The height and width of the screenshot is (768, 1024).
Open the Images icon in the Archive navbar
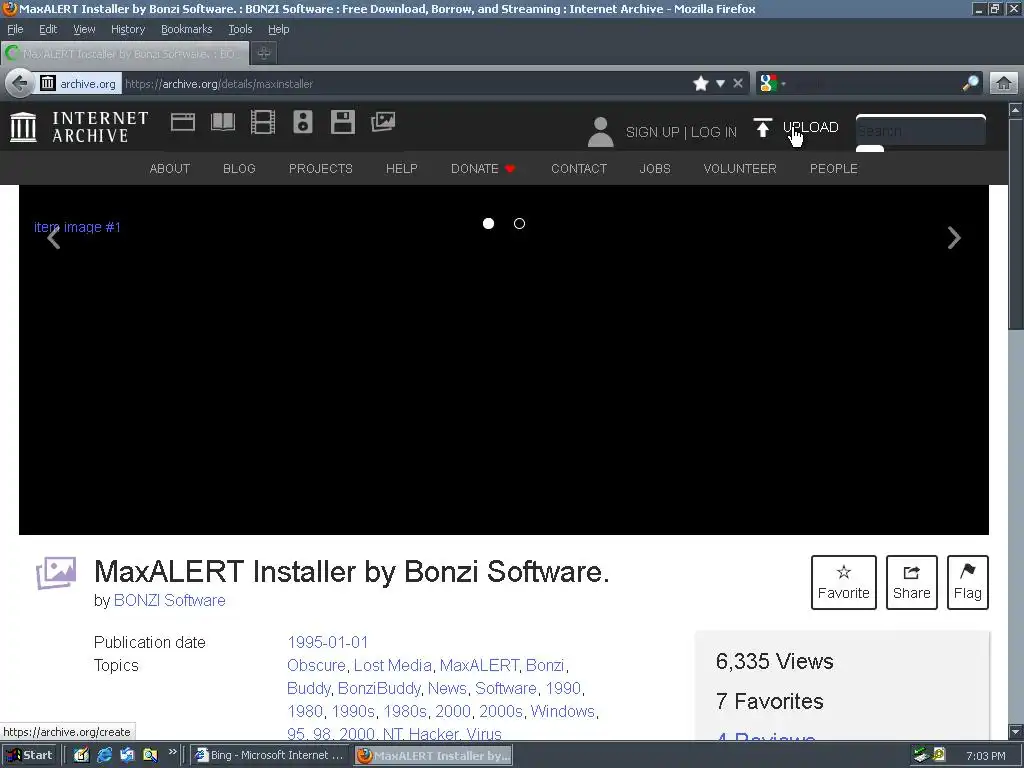(x=383, y=122)
